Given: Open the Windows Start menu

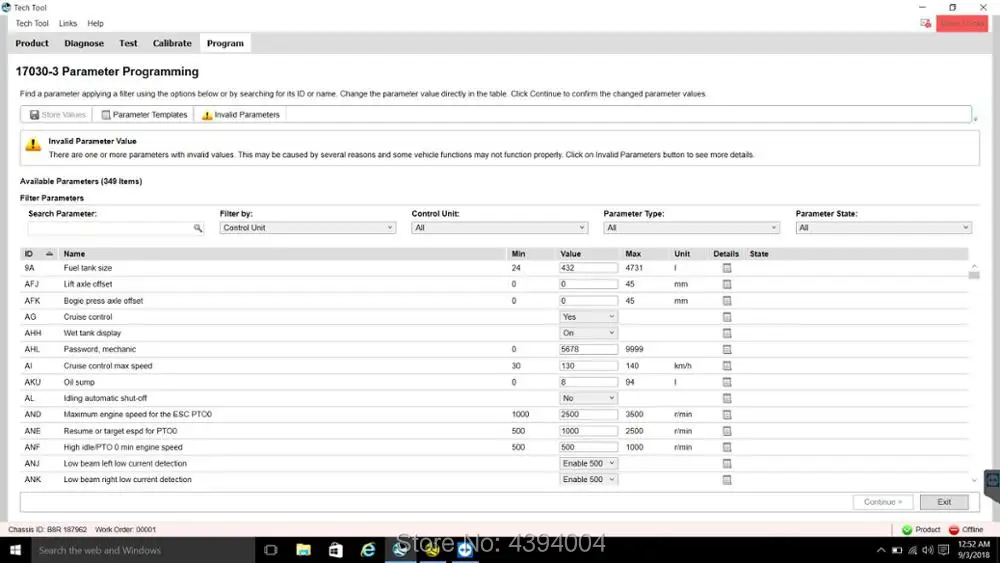Looking at the screenshot, I should [15, 550].
